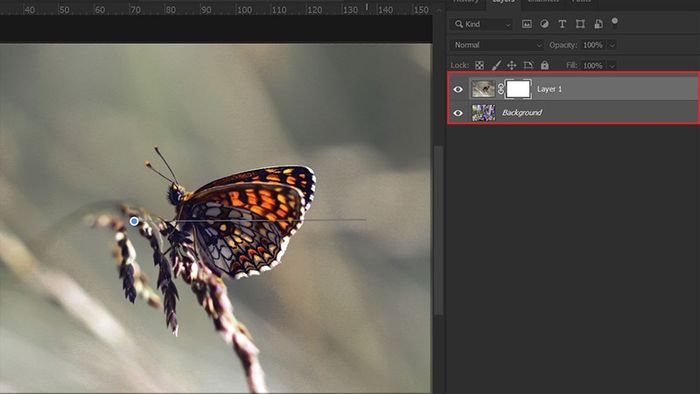Toggle the layer filtering switch
The width and height of the screenshot is (700, 394).
(615, 21)
